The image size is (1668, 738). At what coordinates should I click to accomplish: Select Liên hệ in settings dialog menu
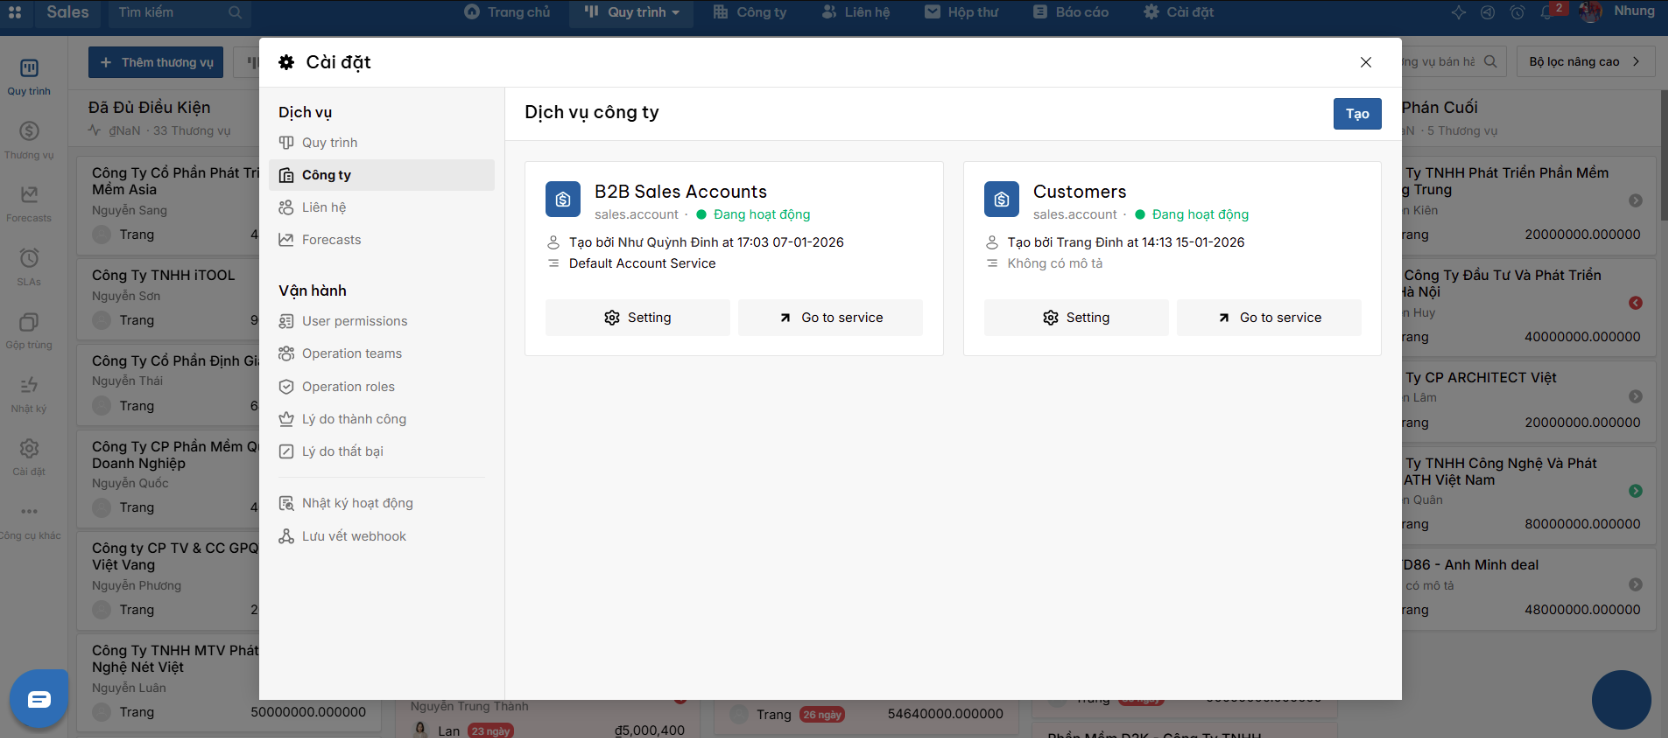click(x=382, y=208)
